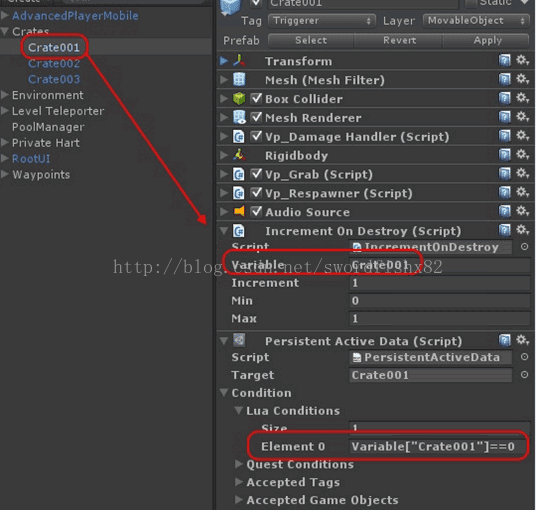The image size is (536, 512).
Task: Pick script object for PersistentActiveData field
Action: [x=524, y=357]
